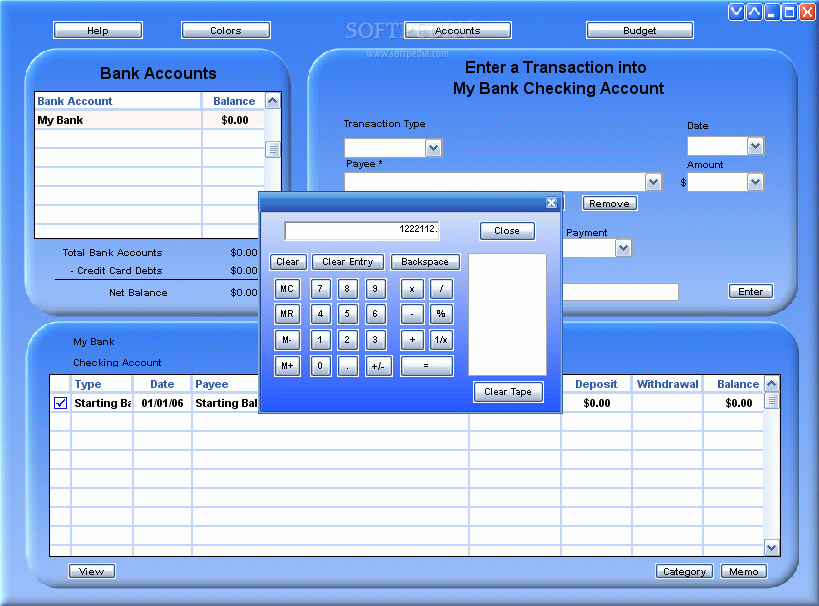The height and width of the screenshot is (606, 819).
Task: Click calculator digit 0 key
Action: click(x=321, y=366)
